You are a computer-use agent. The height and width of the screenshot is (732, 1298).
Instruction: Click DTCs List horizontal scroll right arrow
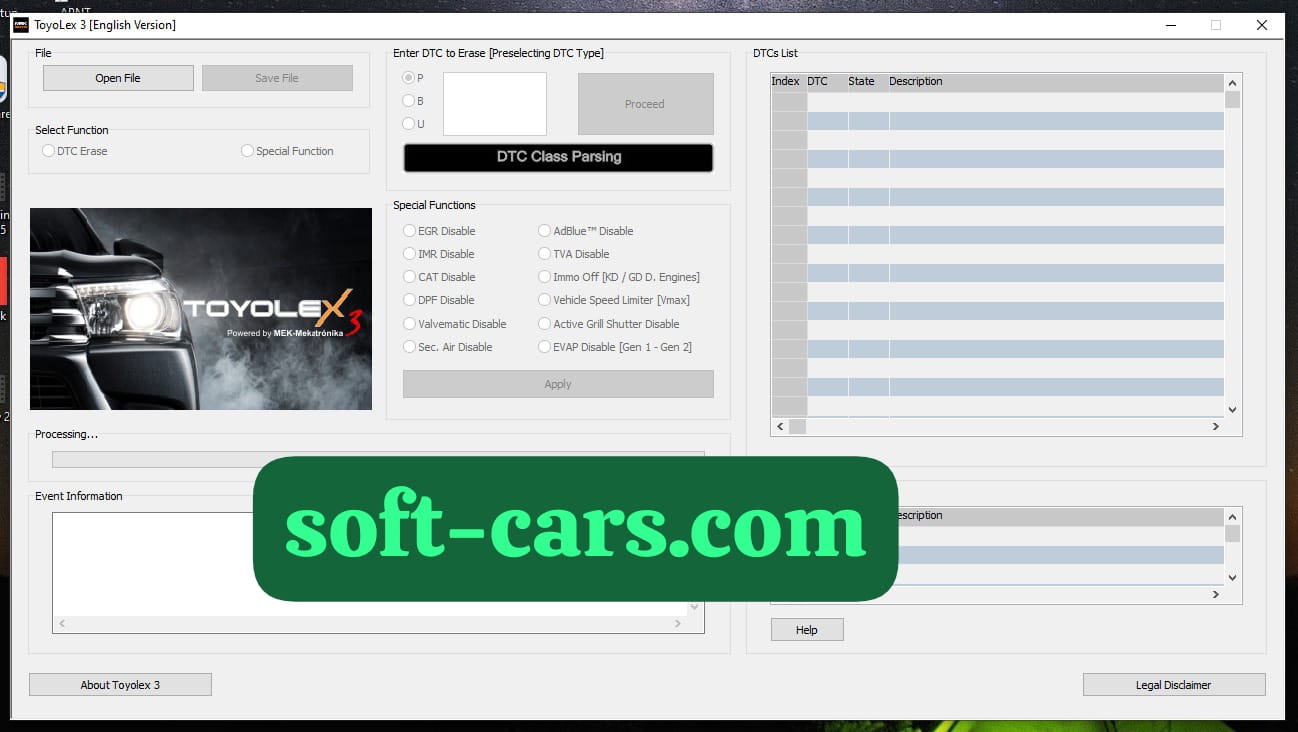tap(1216, 426)
